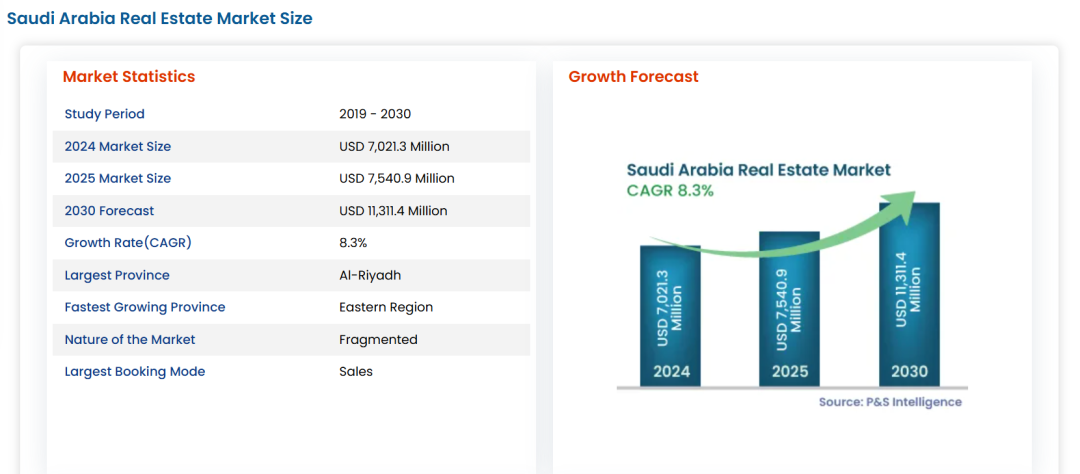Click the Saudi Arabia Real Estate Market Size heading
The image size is (1080, 474).
160,18
